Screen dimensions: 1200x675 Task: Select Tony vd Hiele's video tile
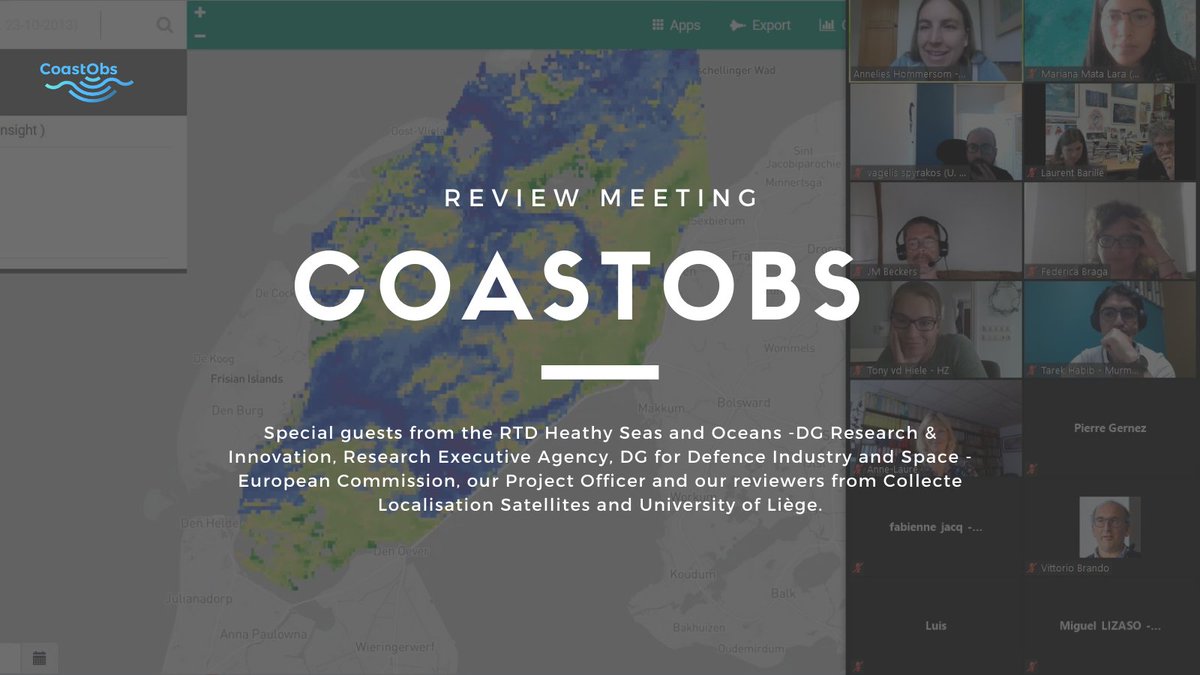tap(936, 329)
